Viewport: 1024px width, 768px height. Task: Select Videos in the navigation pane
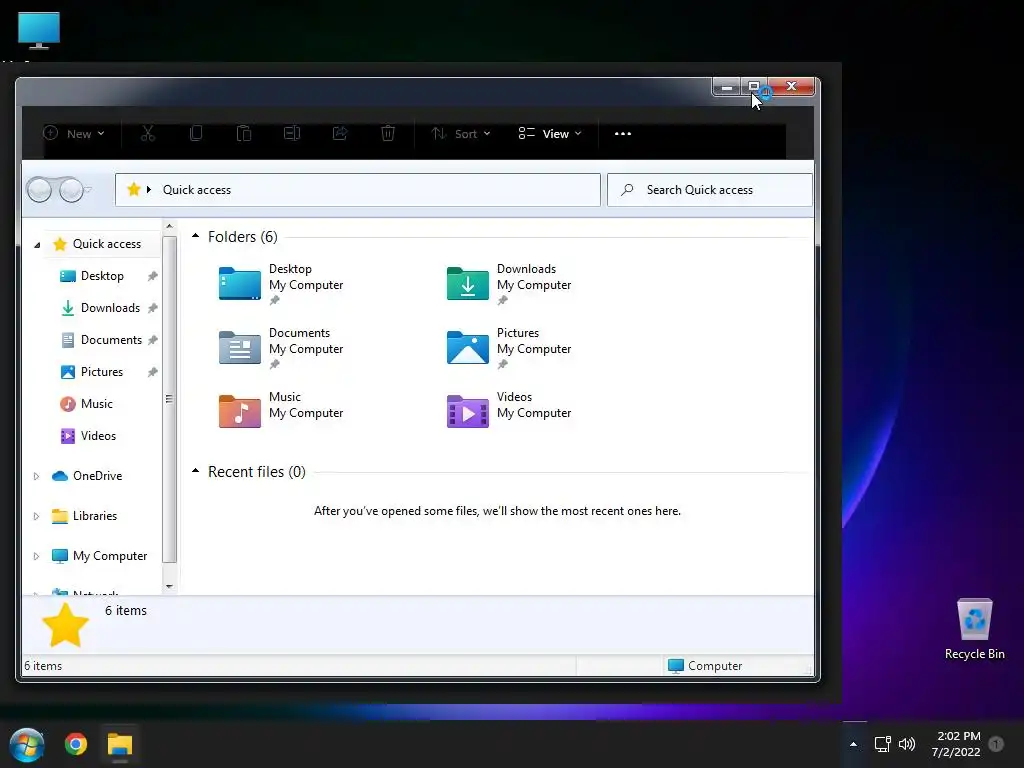[x=98, y=436]
